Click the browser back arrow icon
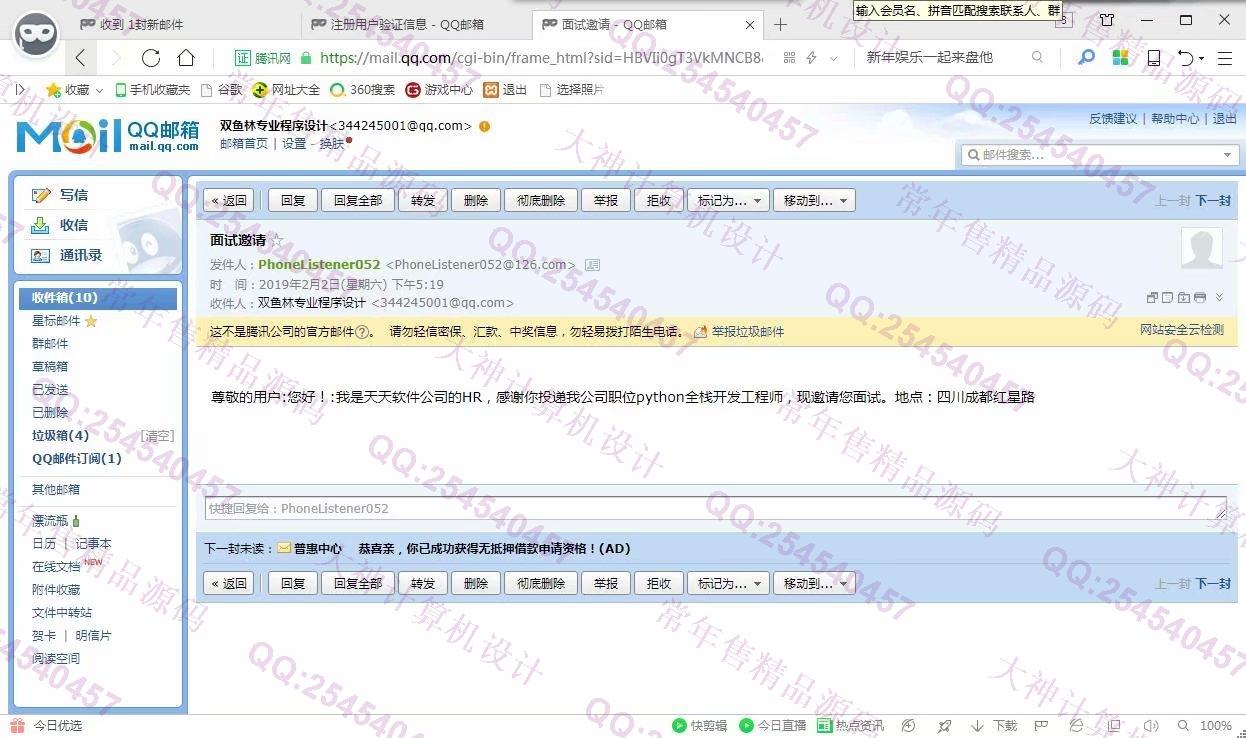 pyautogui.click(x=81, y=58)
